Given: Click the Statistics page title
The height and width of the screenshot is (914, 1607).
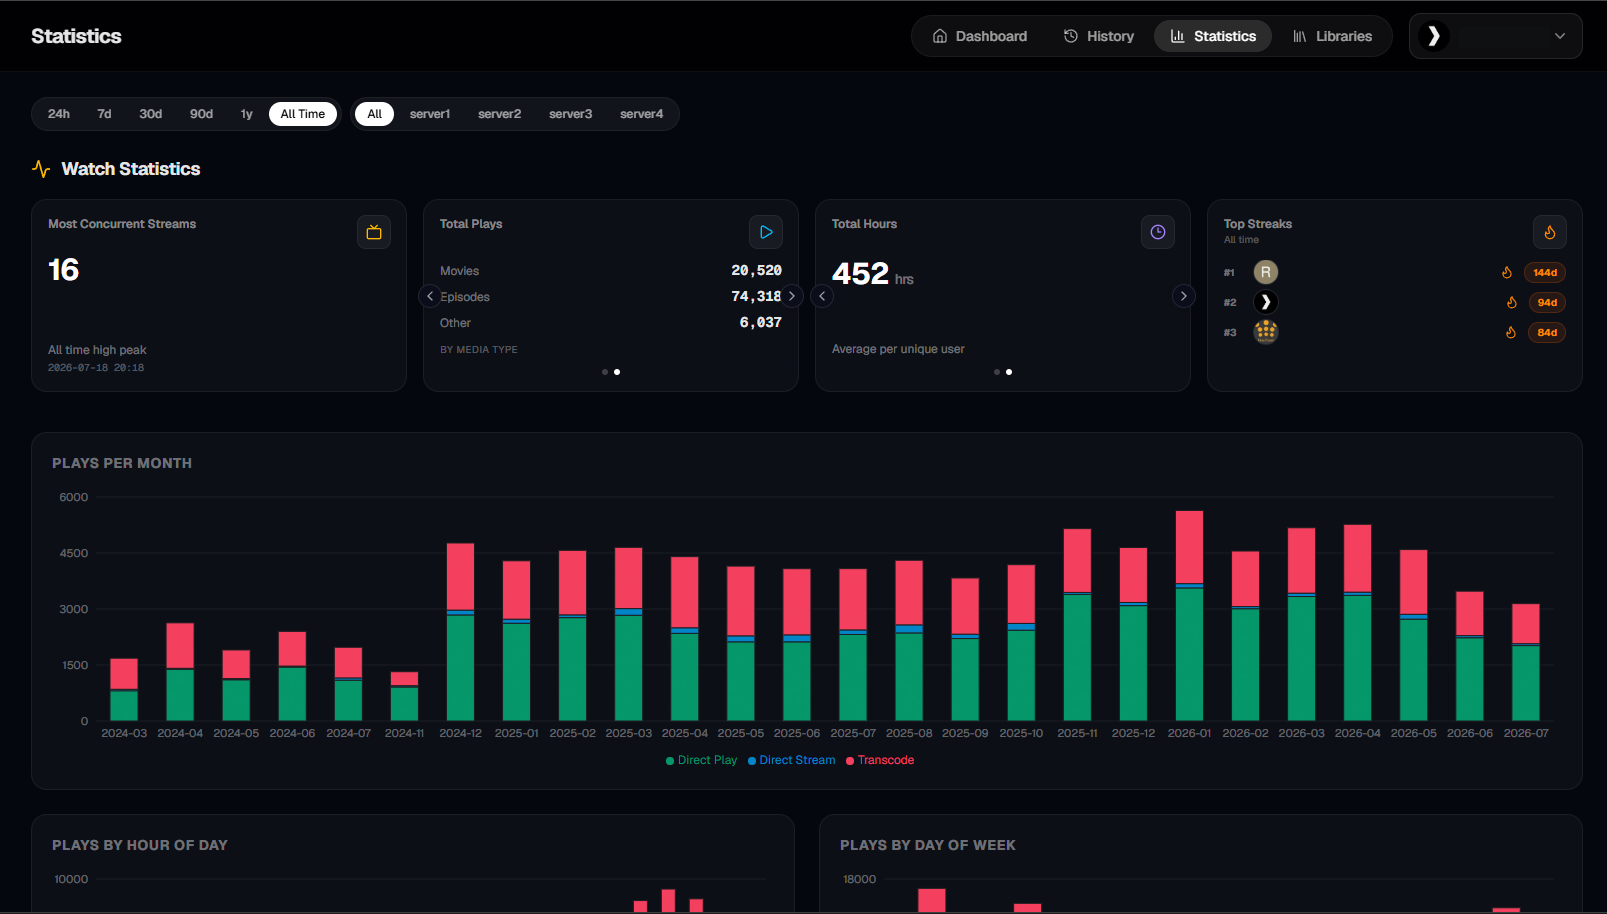Looking at the screenshot, I should (x=76, y=36).
